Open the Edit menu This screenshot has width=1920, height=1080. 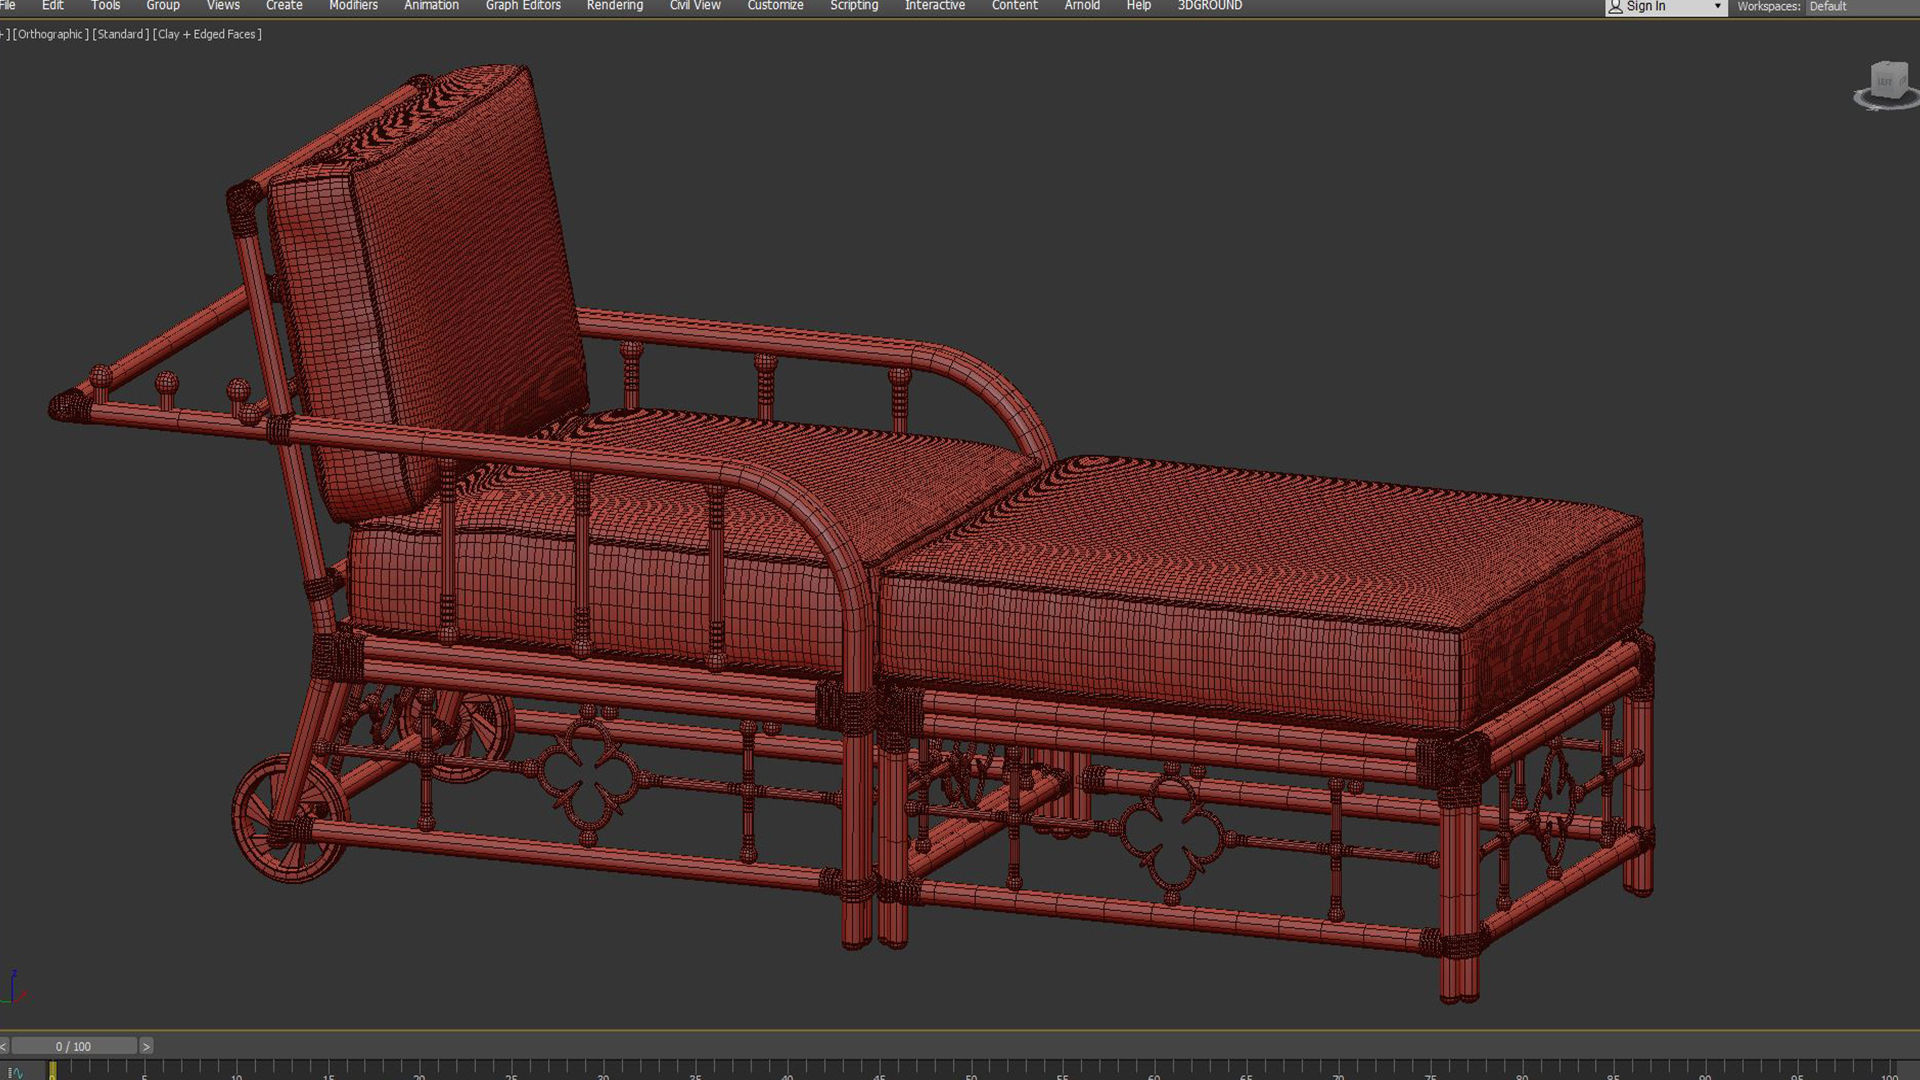click(x=52, y=6)
